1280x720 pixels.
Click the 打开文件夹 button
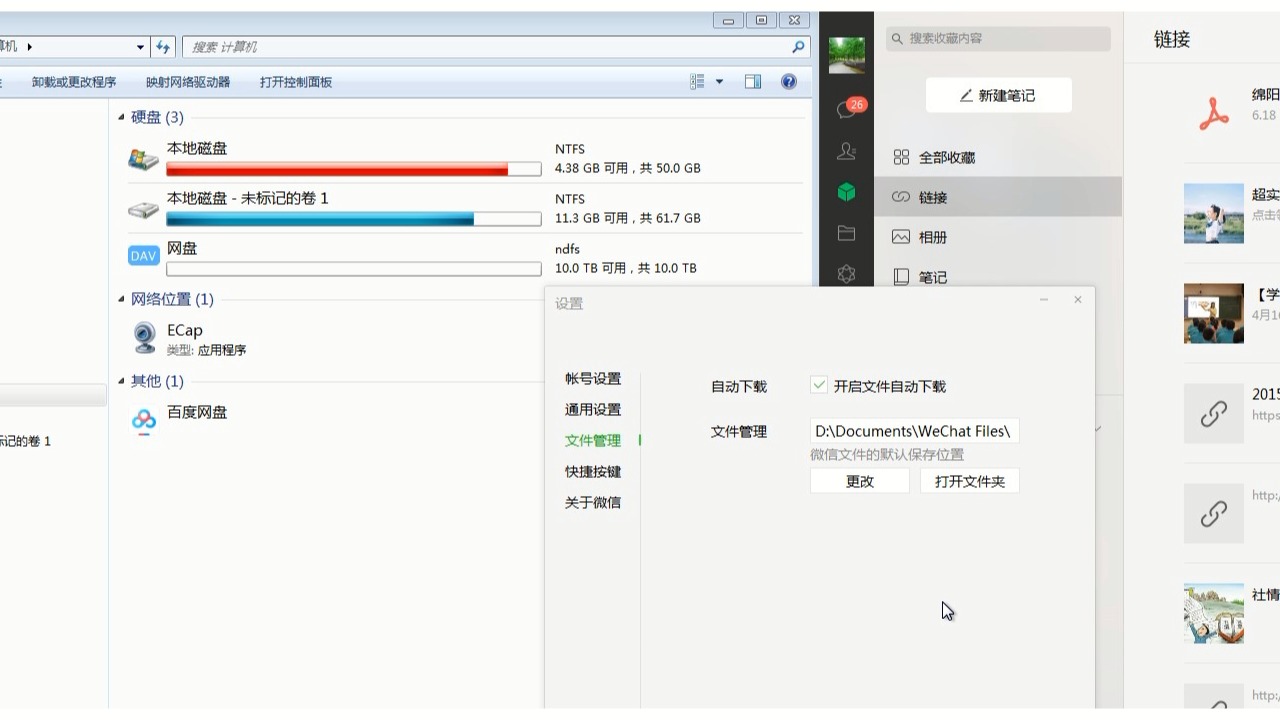click(970, 481)
